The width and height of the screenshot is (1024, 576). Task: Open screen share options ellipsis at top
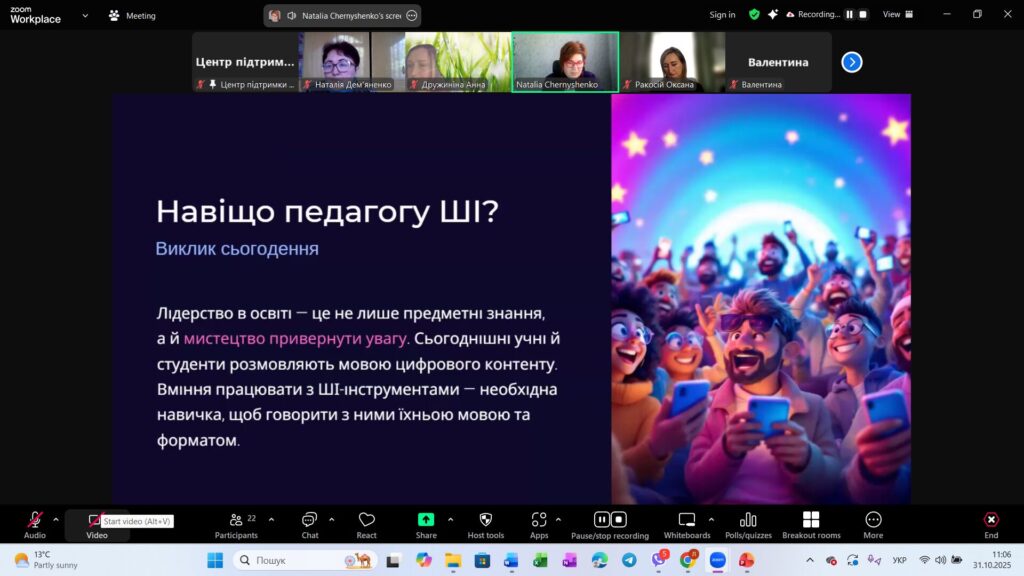(411, 16)
